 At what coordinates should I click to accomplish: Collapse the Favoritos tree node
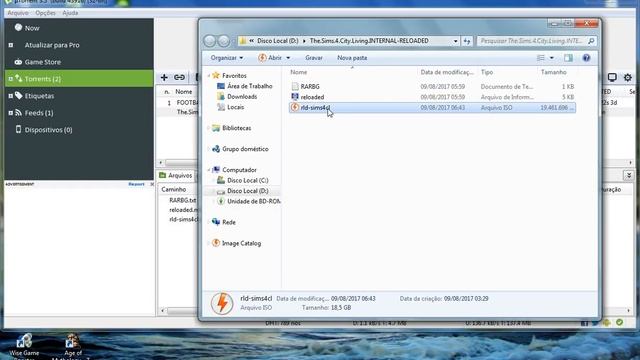click(209, 76)
